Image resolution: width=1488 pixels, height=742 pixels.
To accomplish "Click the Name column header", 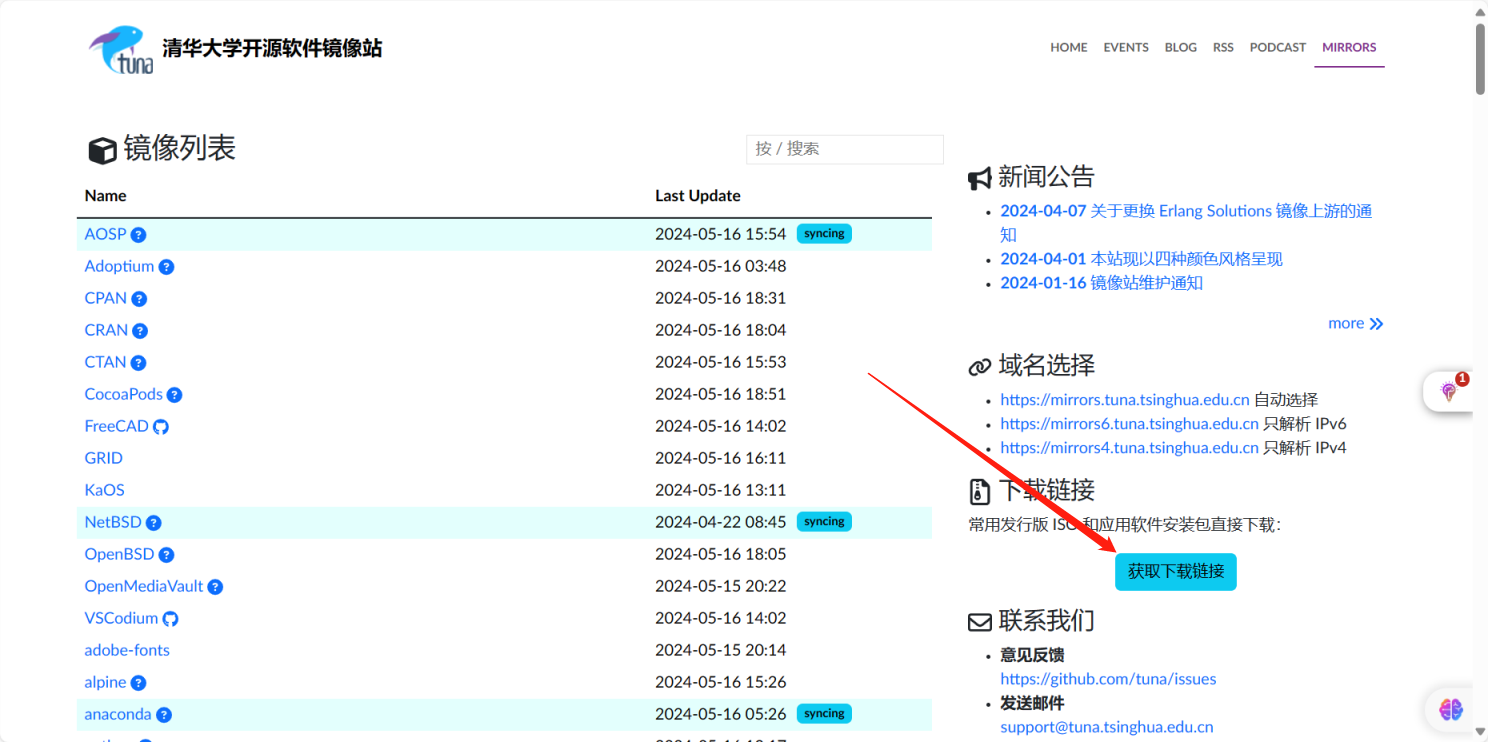I will tap(105, 196).
